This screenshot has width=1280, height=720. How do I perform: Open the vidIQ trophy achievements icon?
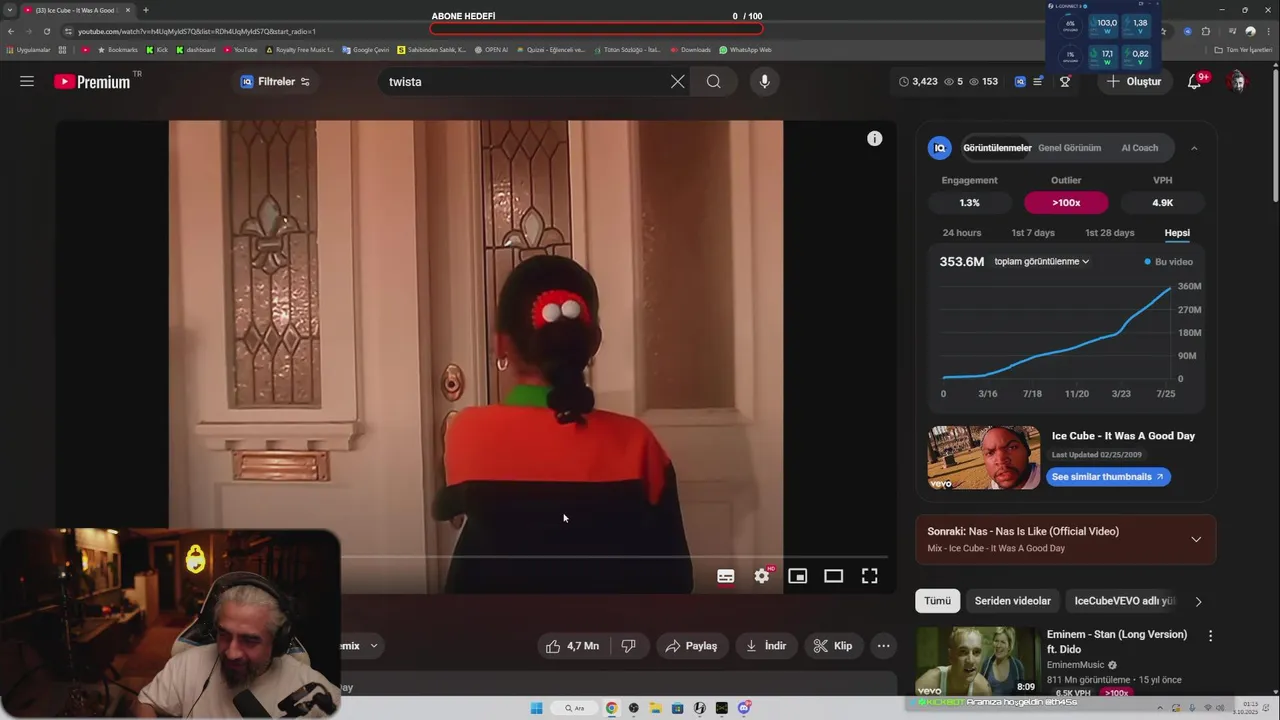pyautogui.click(x=1065, y=81)
